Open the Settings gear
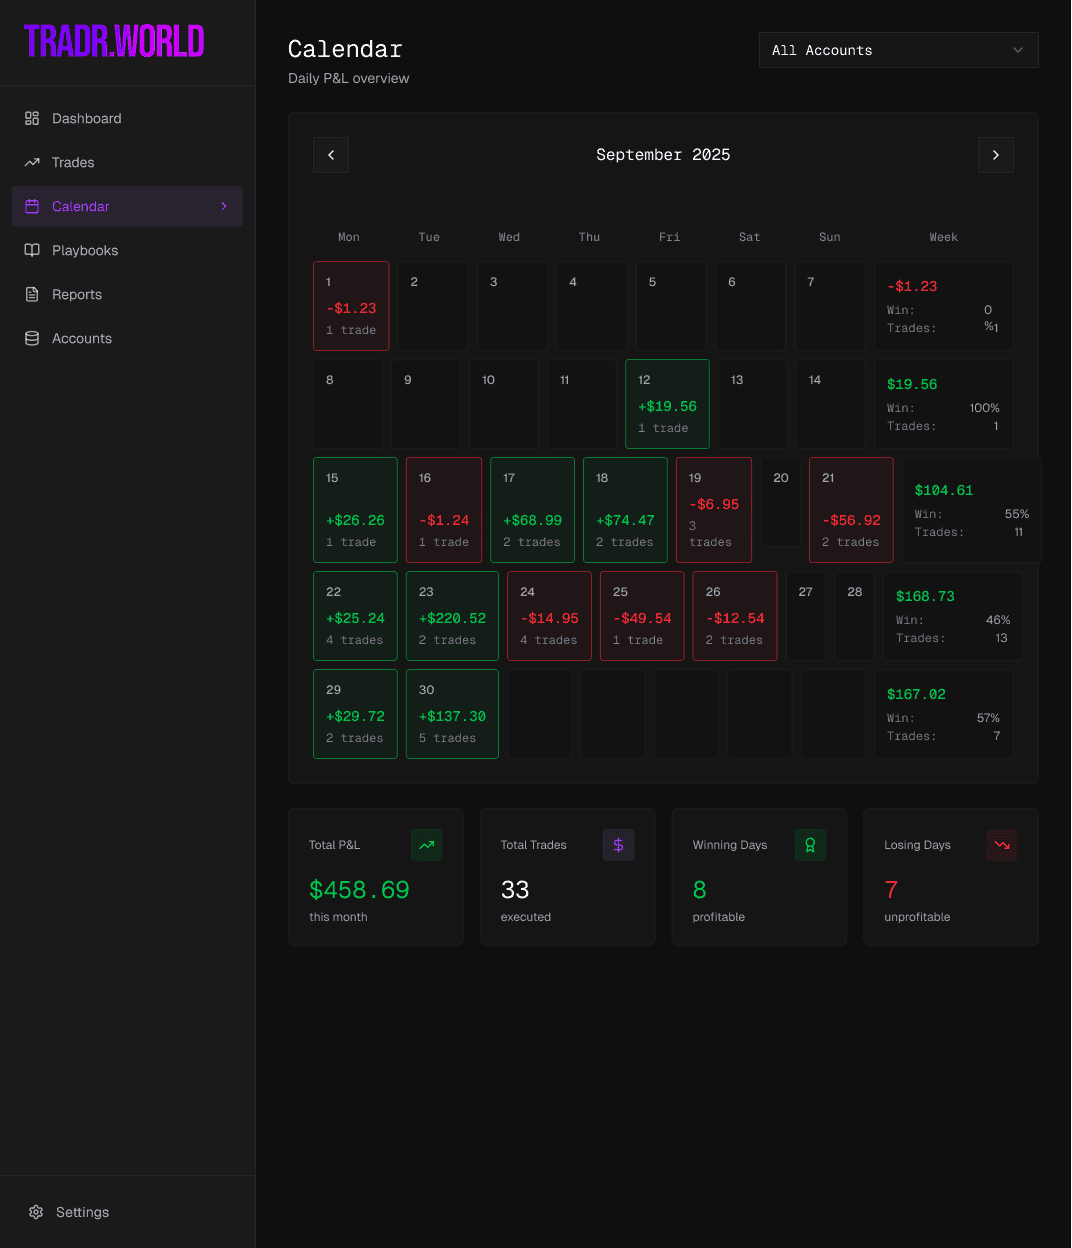 click(37, 1212)
